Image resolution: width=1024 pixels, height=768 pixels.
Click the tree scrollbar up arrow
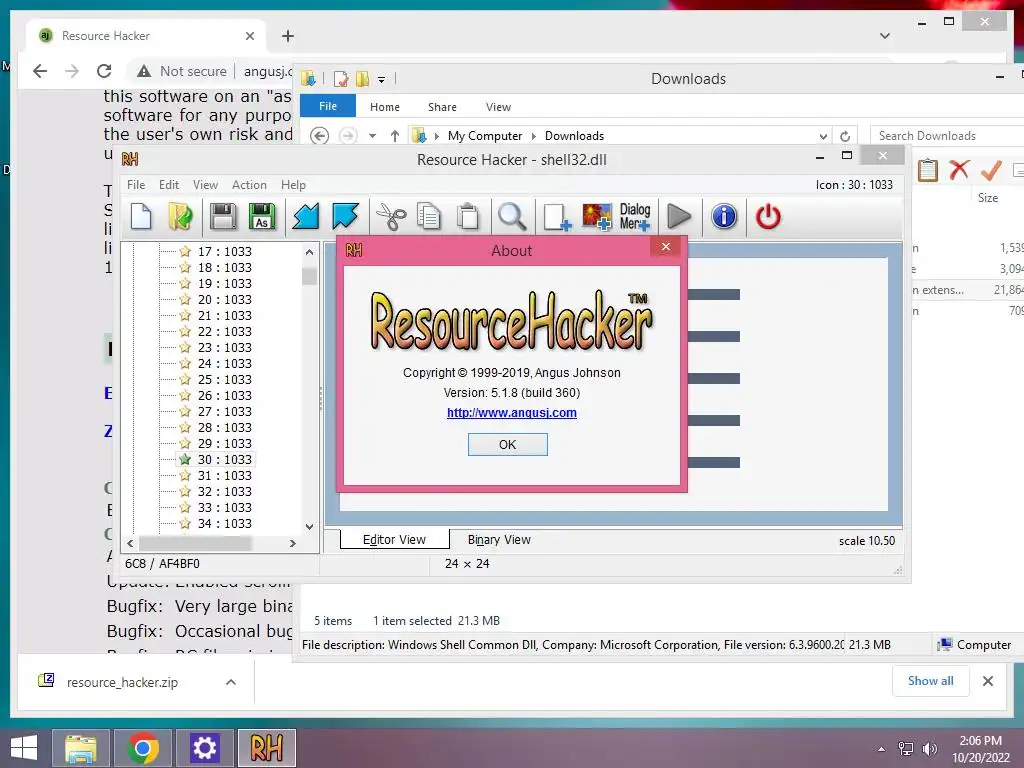click(310, 251)
